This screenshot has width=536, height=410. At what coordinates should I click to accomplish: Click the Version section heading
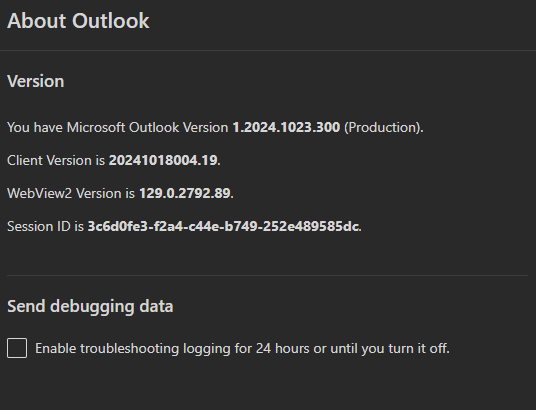(36, 81)
